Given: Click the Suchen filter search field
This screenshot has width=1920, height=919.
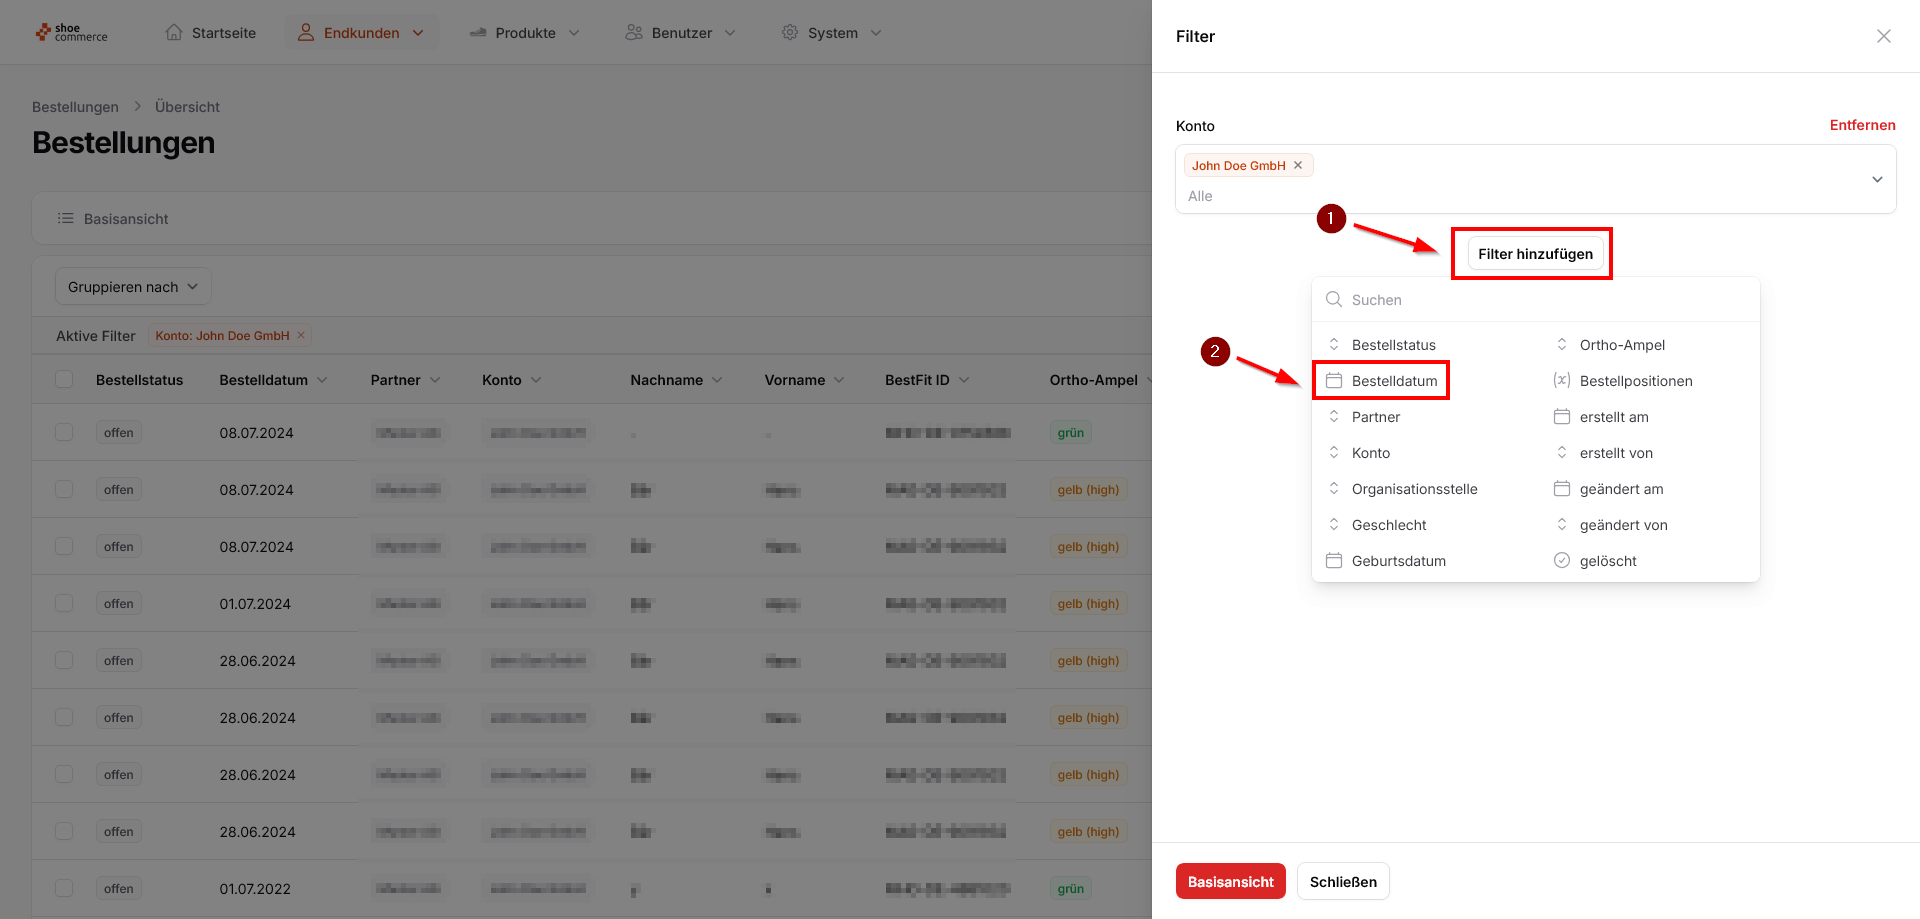Looking at the screenshot, I should pyautogui.click(x=1536, y=299).
